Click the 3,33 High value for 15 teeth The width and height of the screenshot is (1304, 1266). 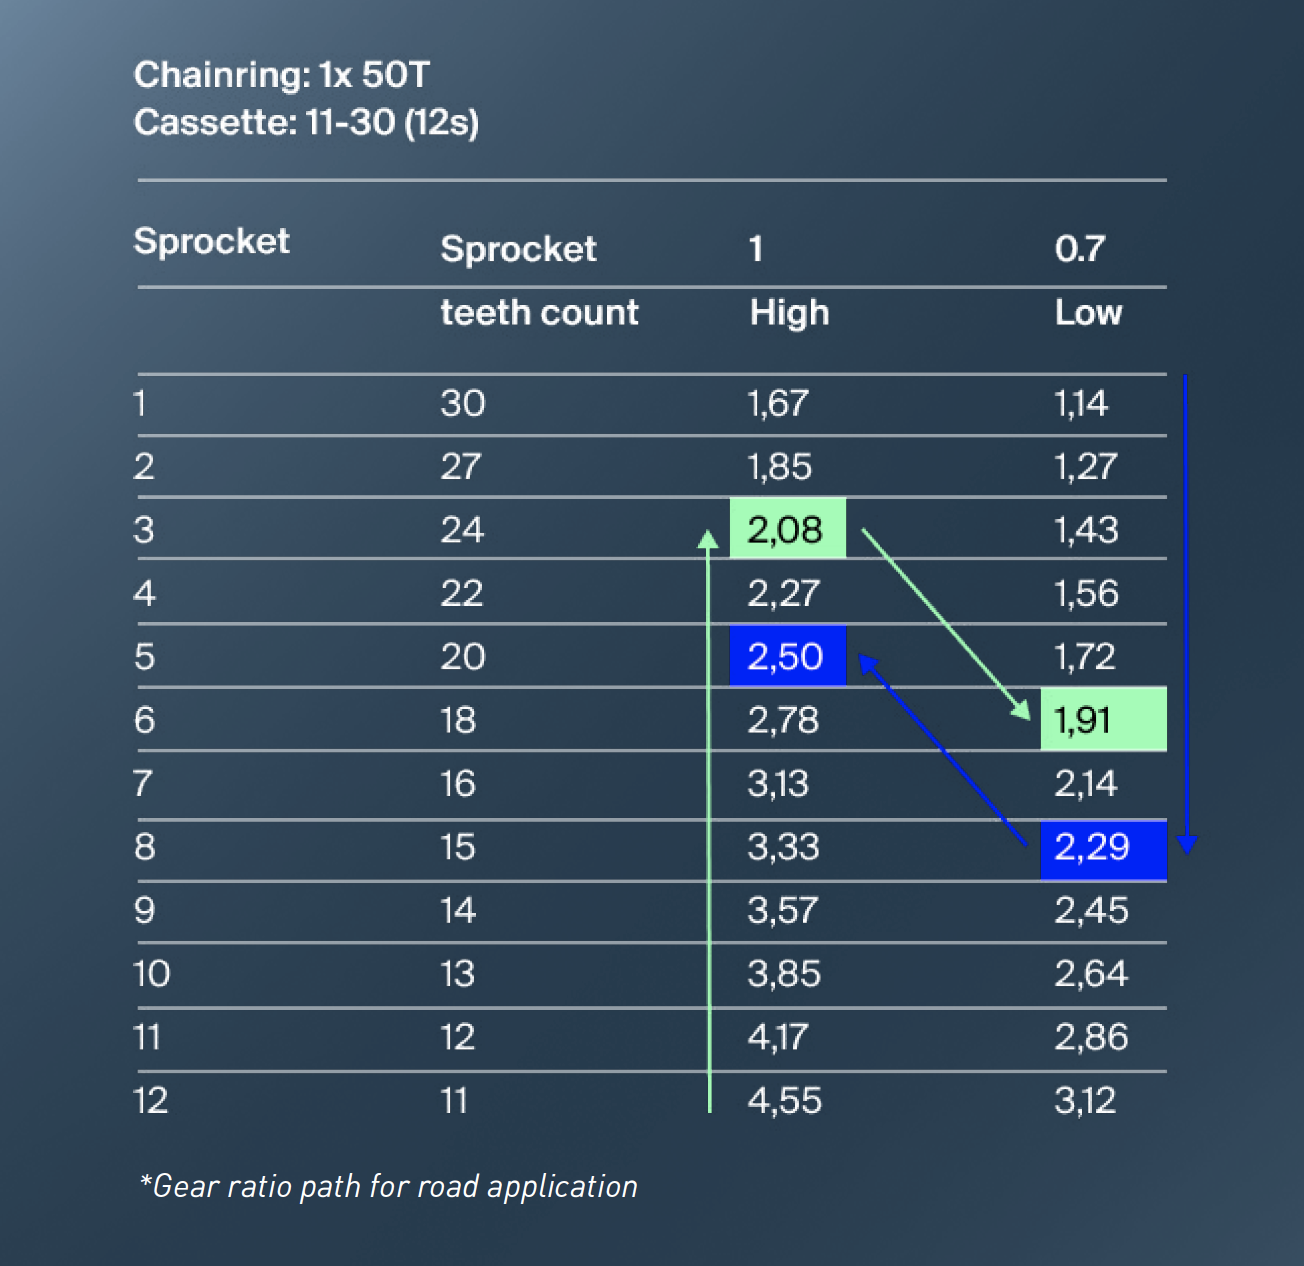[x=783, y=848]
